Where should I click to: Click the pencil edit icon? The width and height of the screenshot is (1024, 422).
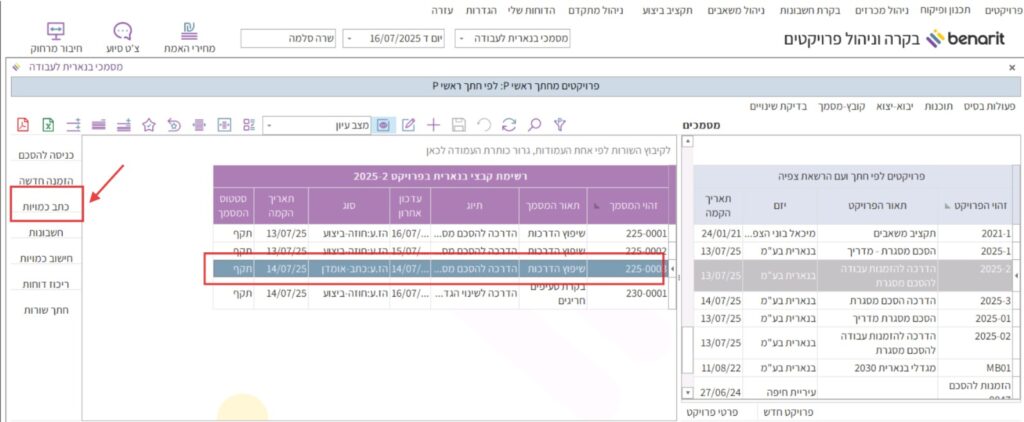408,125
